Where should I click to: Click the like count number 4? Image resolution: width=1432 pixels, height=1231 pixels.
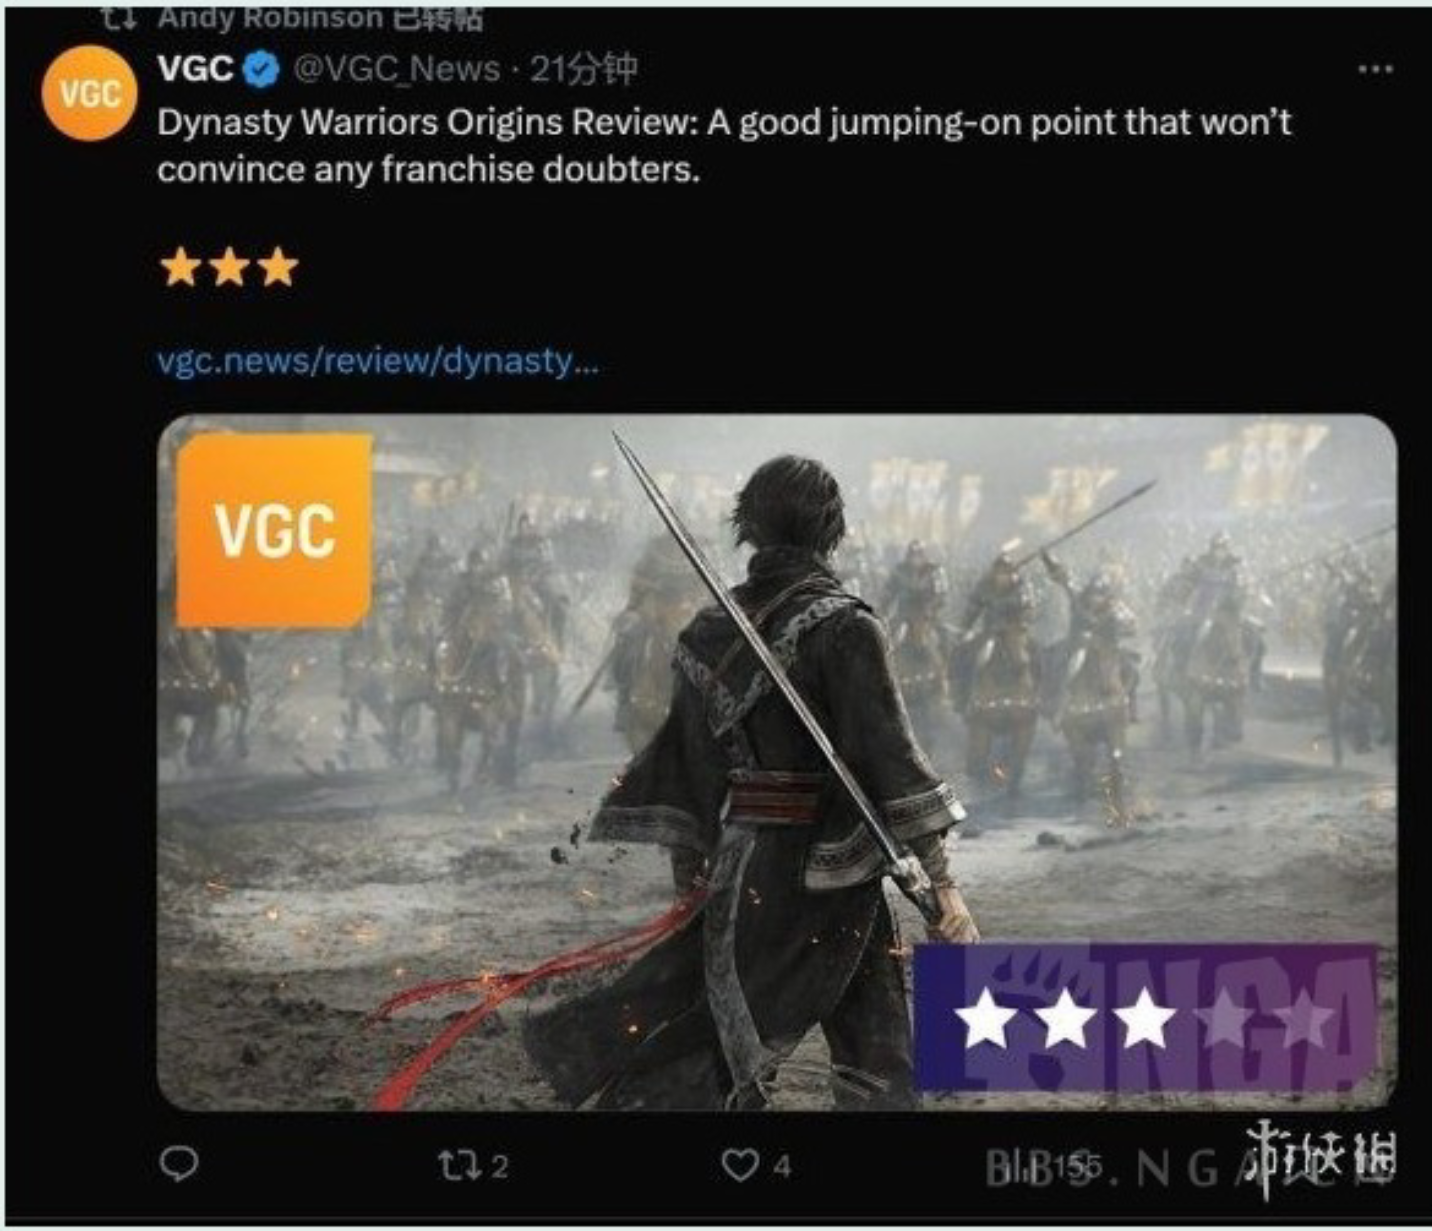(782, 1166)
